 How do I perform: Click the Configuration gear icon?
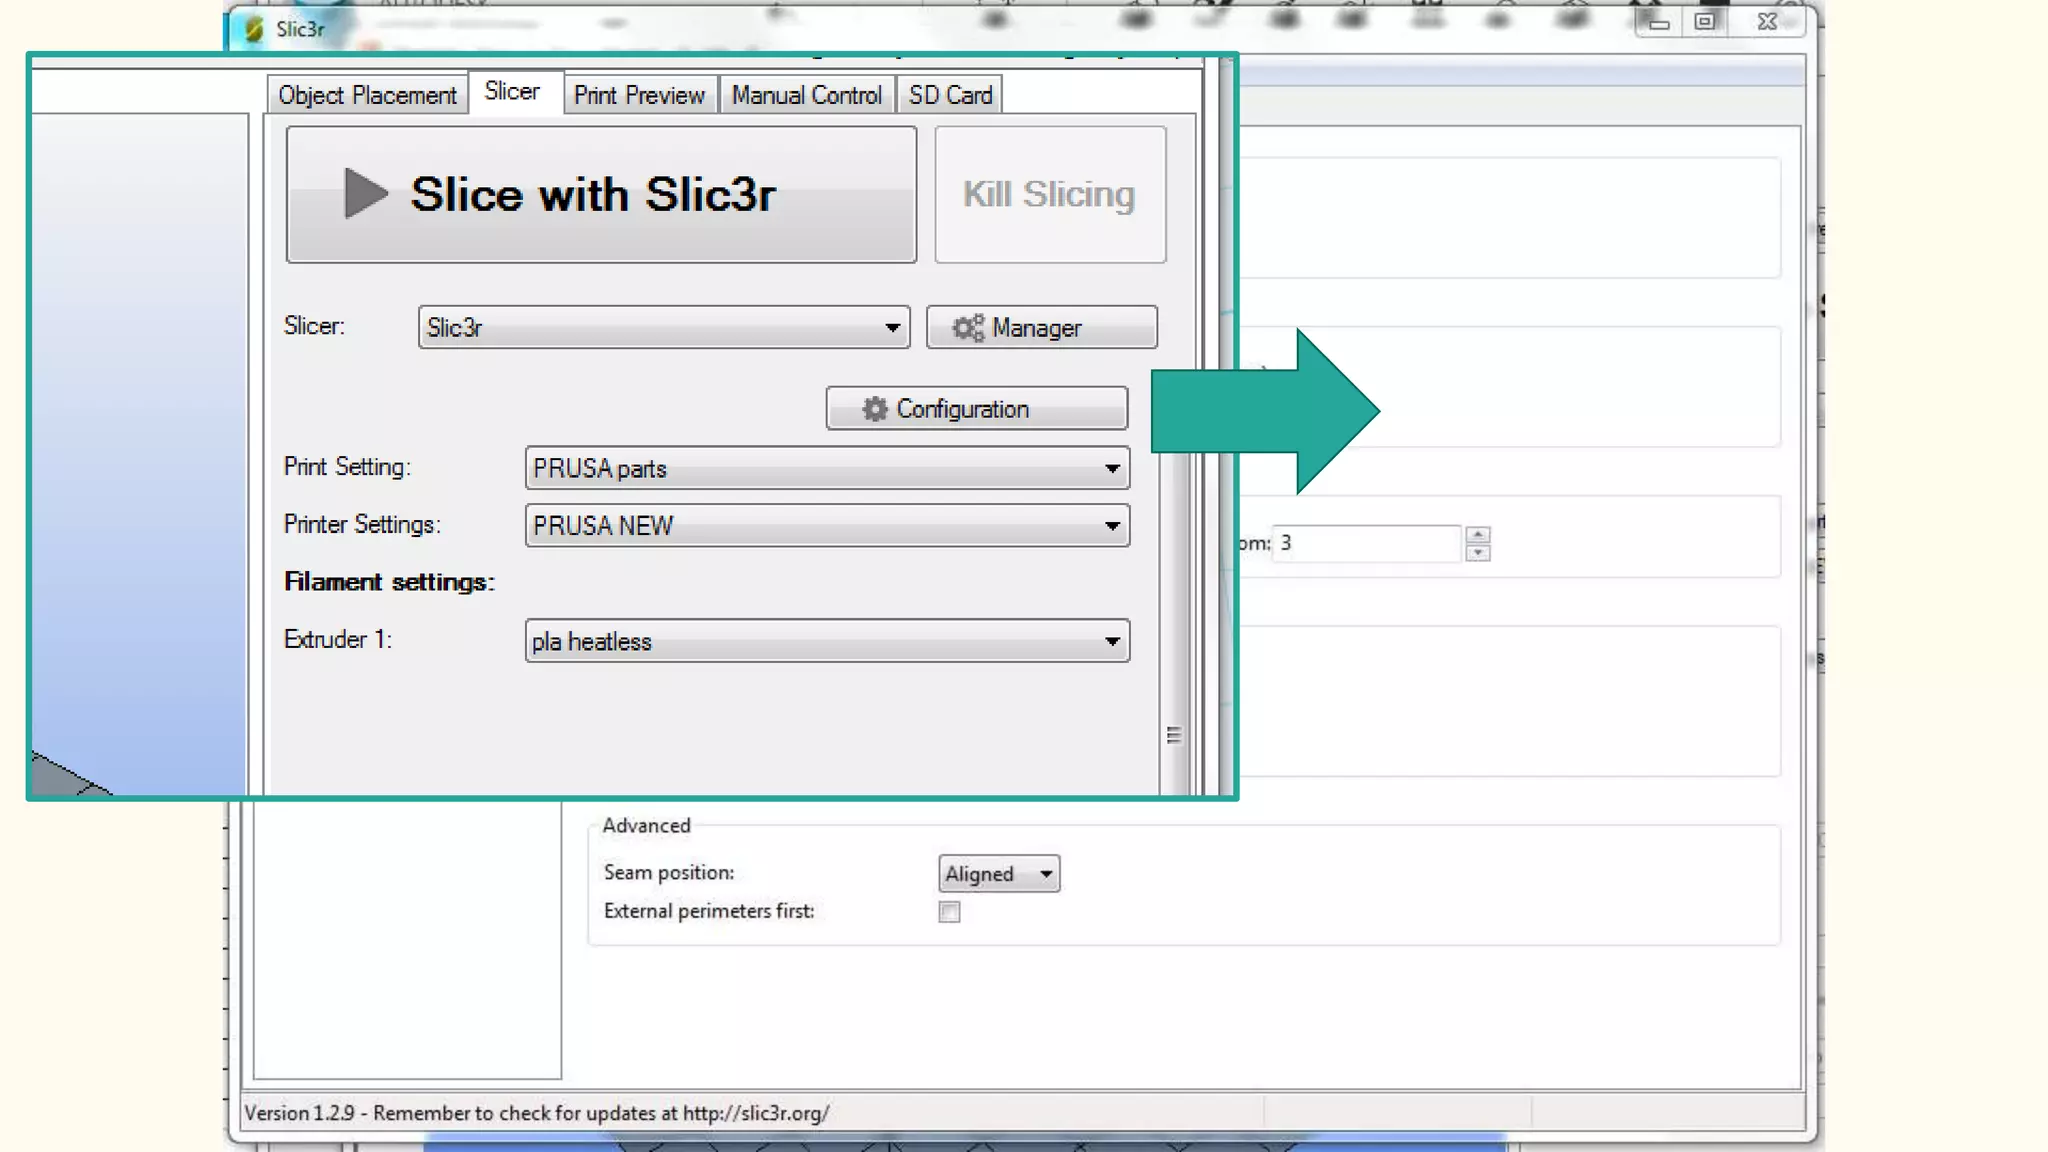(x=875, y=409)
